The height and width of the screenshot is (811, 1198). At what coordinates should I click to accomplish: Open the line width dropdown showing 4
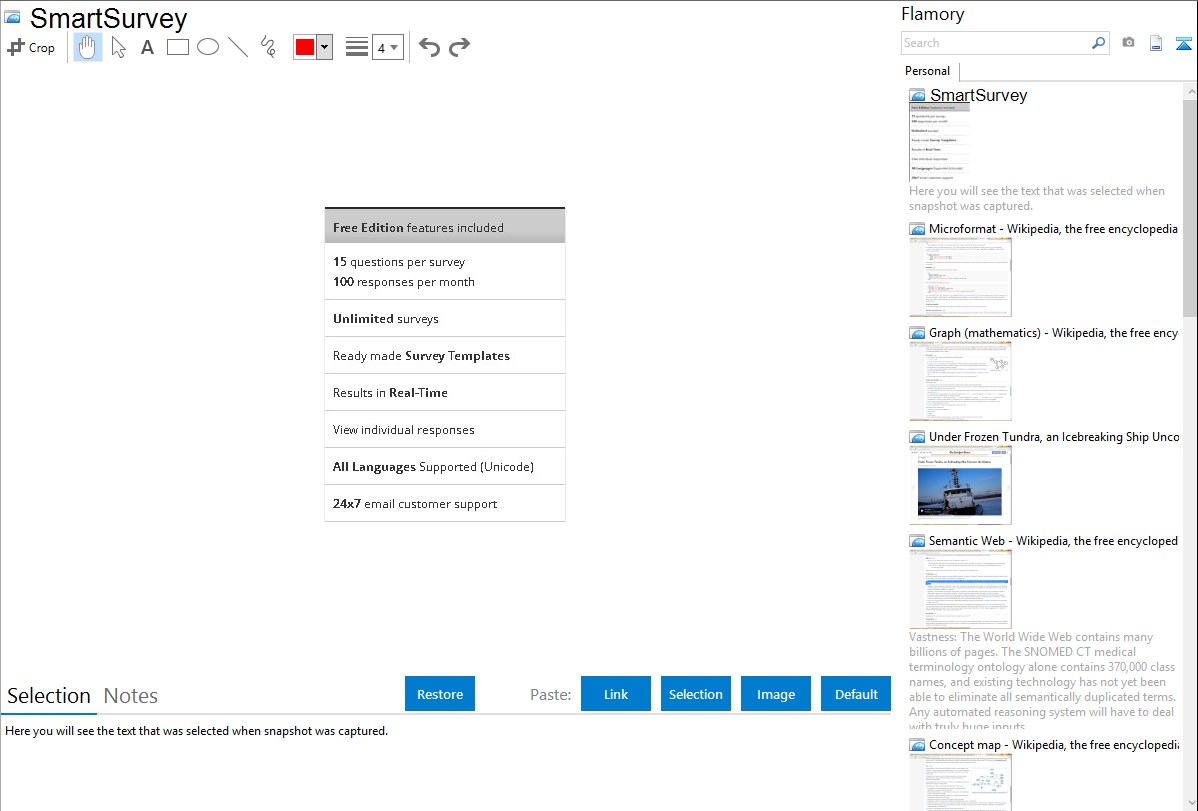click(387, 47)
